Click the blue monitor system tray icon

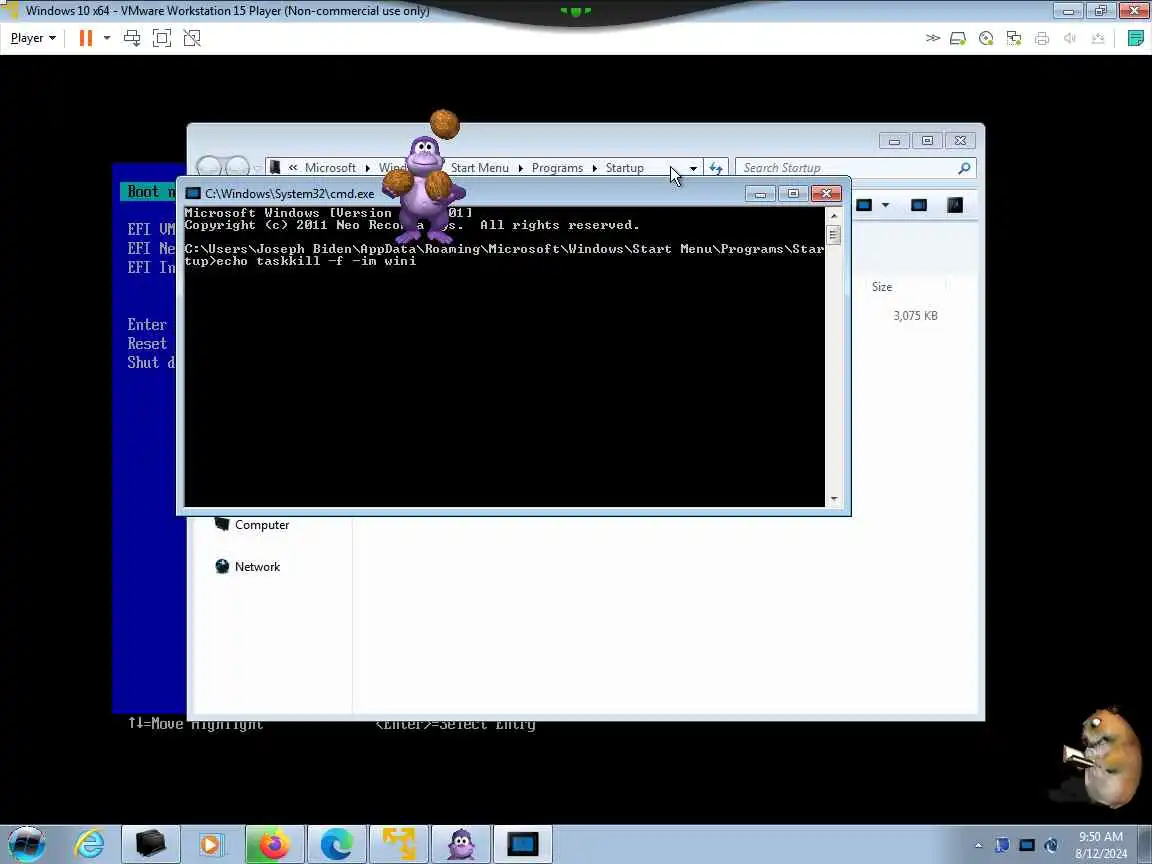click(x=1027, y=845)
